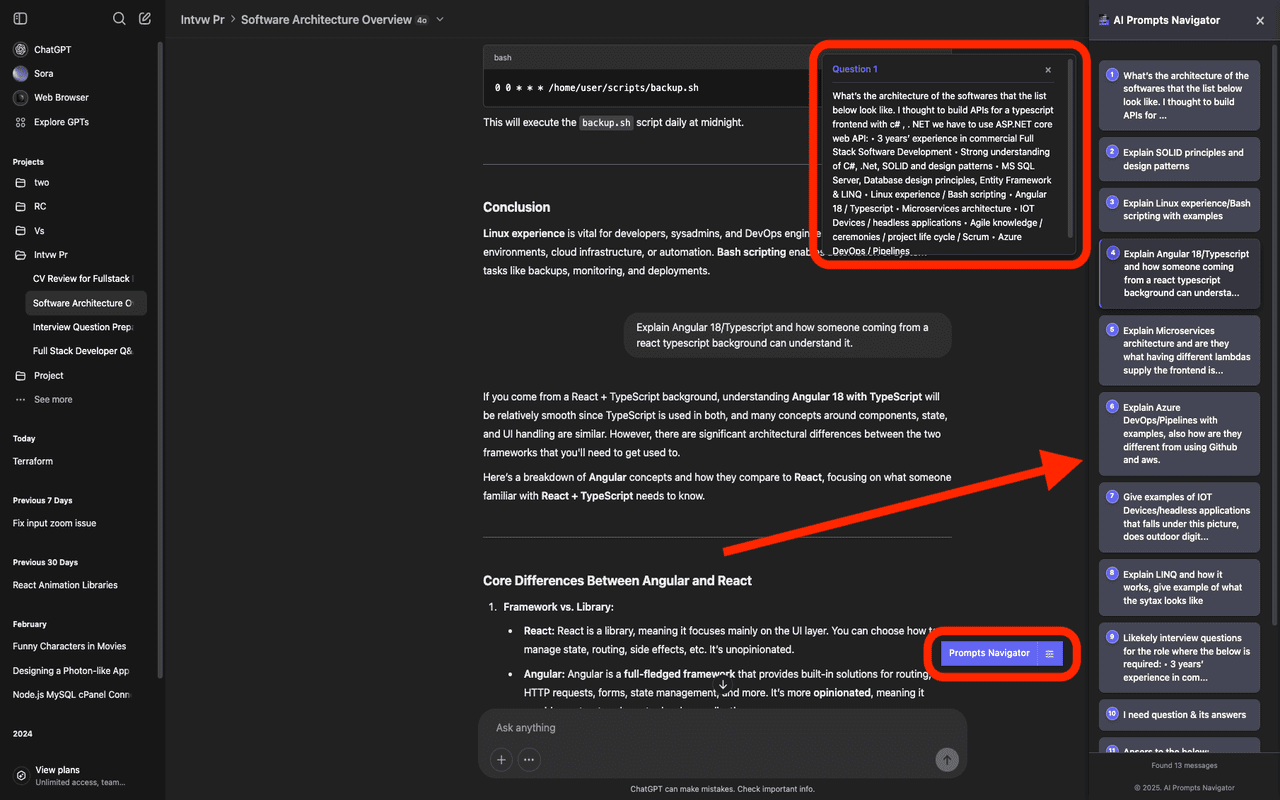The image size is (1280, 800).
Task: Click View plans upgrade option
Action: [79, 776]
